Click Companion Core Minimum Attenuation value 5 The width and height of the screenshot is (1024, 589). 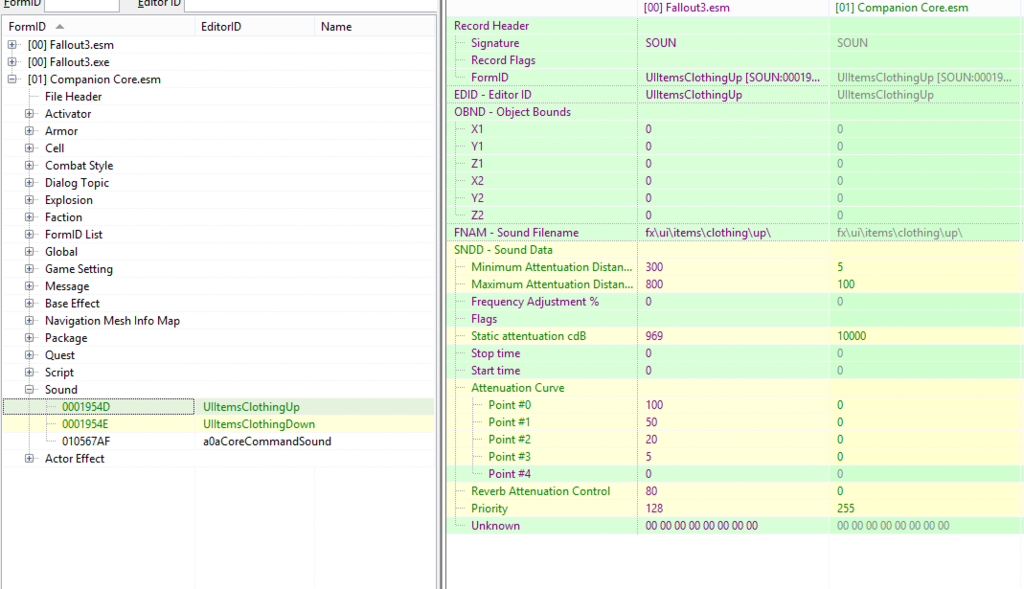[840, 267]
